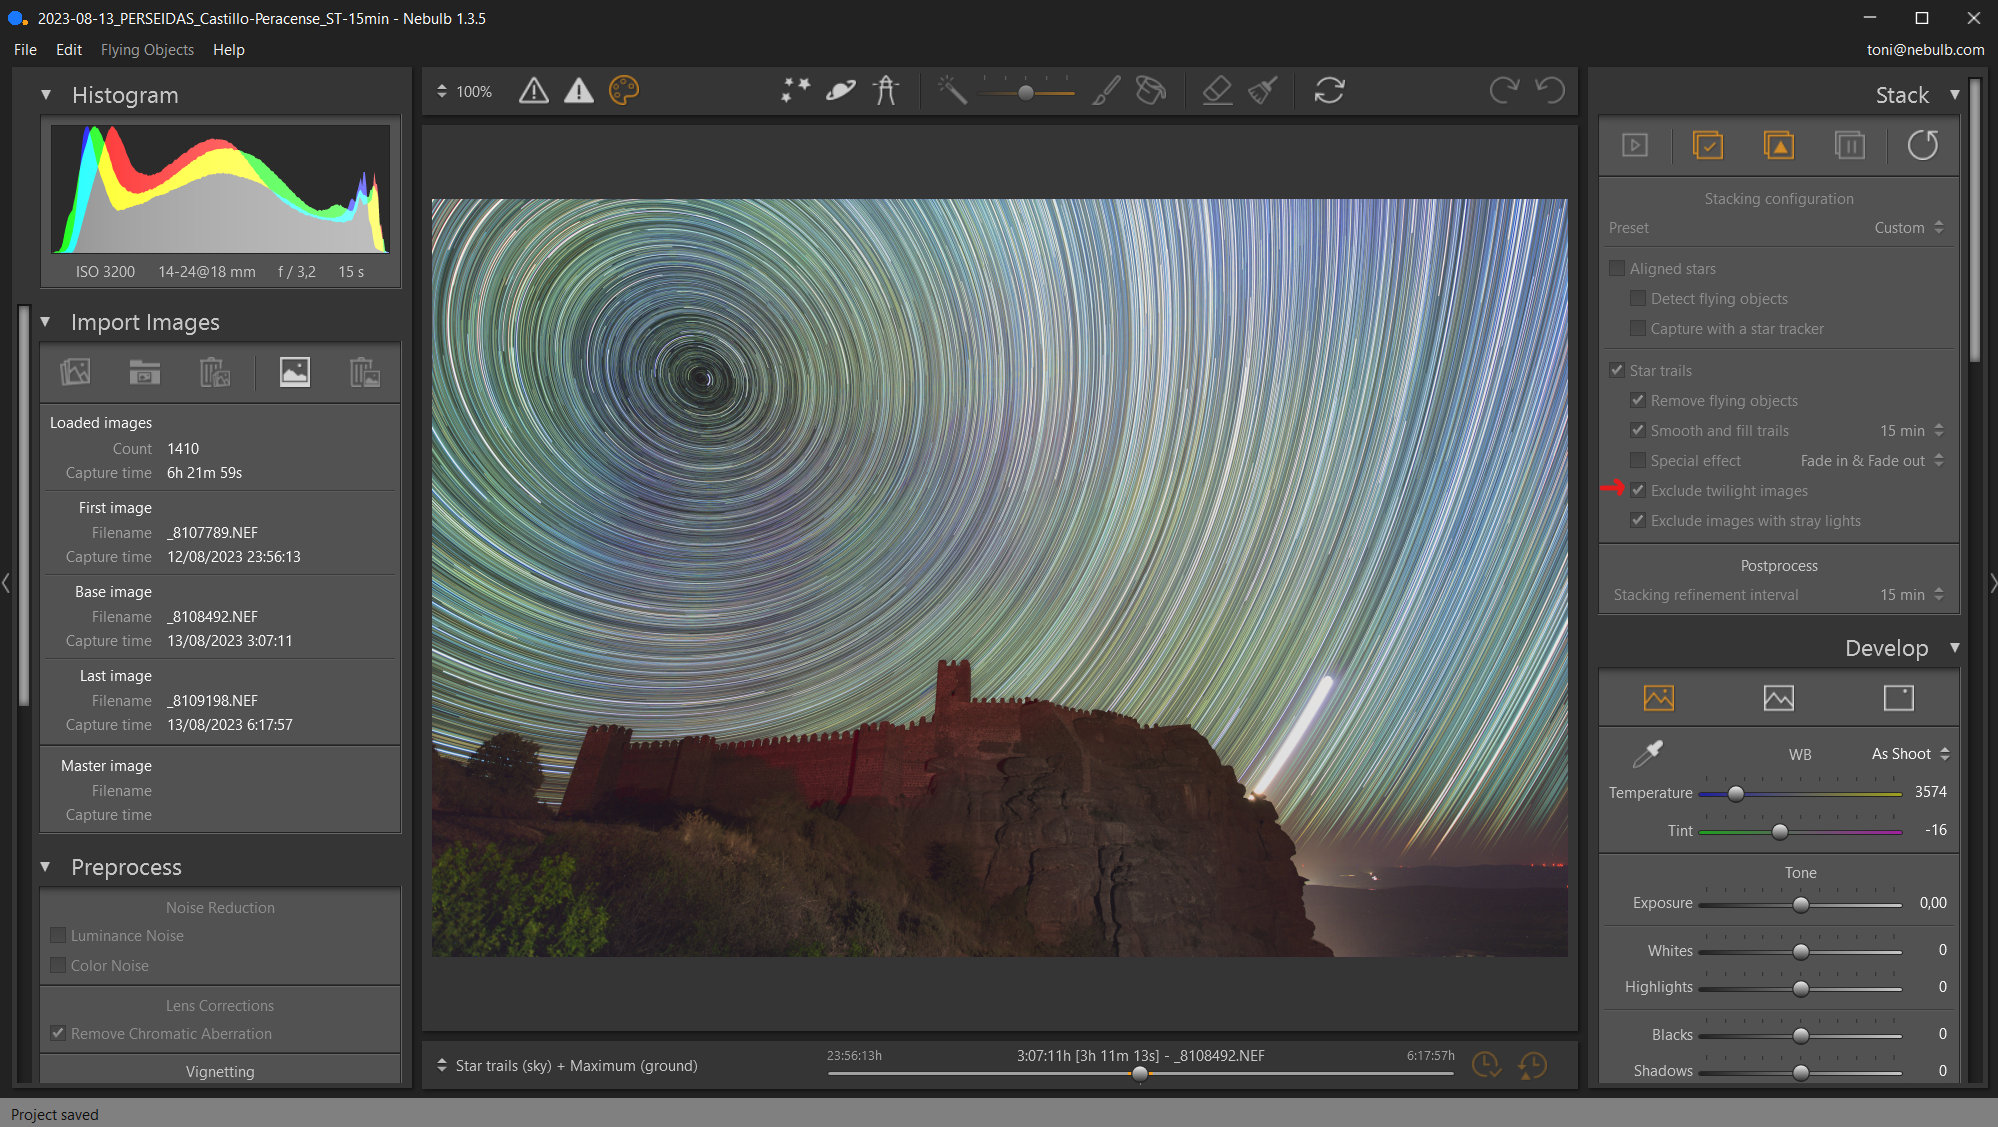
Task: Click the toni@nebulb.com account link
Action: click(x=1925, y=49)
